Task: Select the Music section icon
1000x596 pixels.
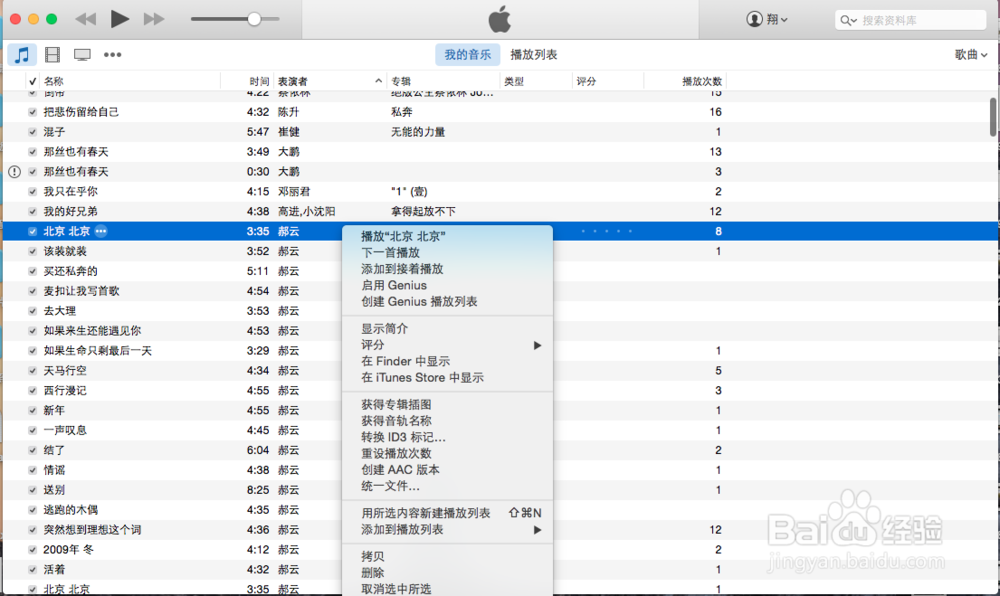Action: tap(22, 54)
